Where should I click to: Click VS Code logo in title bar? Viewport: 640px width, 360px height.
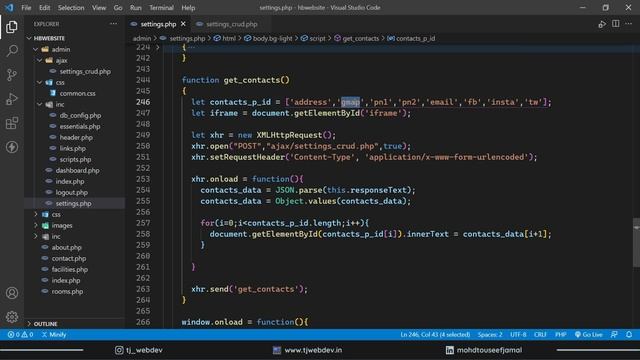pos(9,7)
